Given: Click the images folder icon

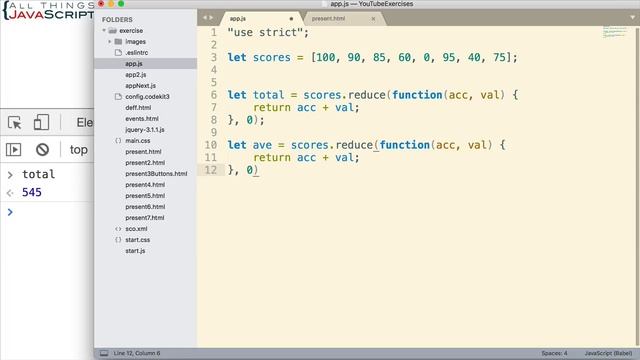Looking at the screenshot, I should point(118,42).
